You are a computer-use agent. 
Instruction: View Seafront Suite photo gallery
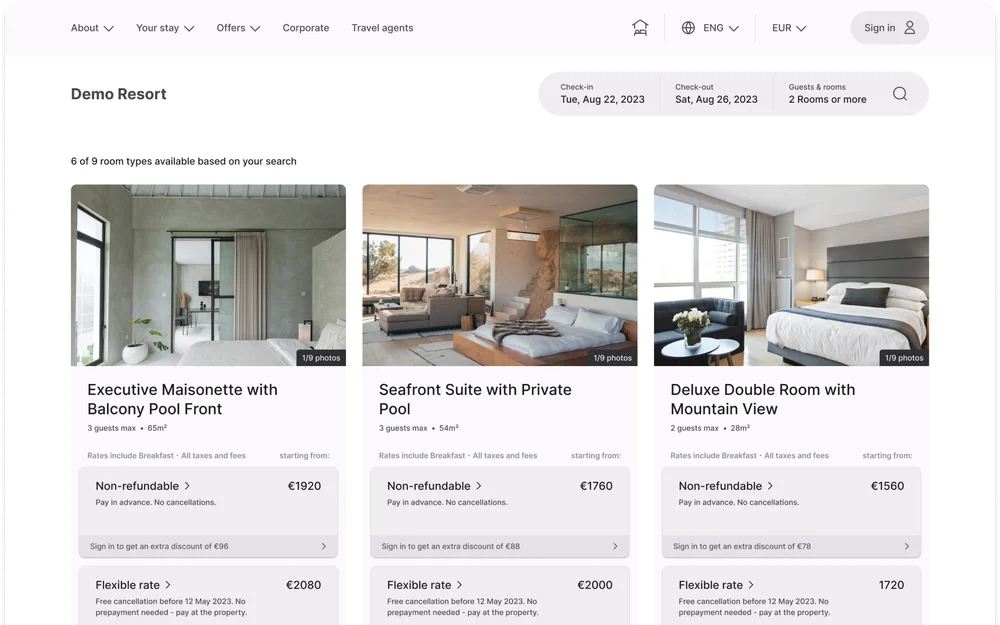tap(499, 275)
